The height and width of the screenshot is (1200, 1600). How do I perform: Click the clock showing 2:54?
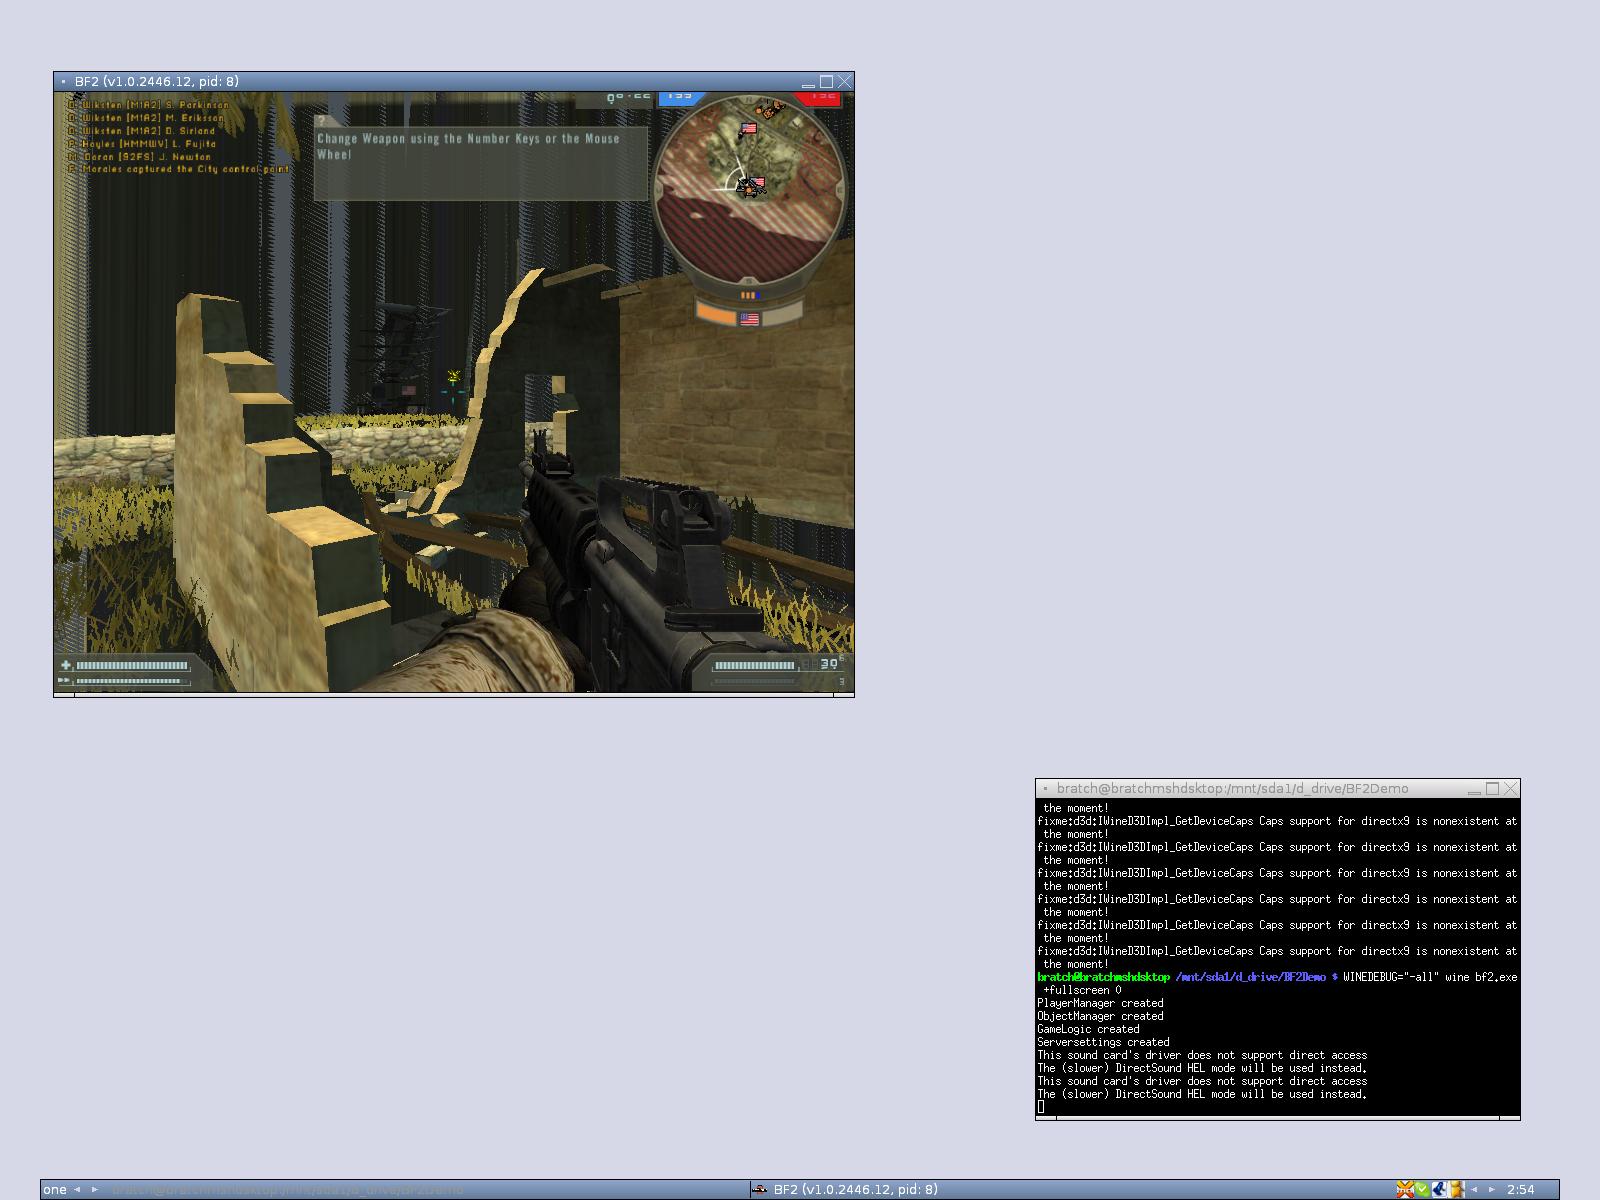coord(1520,1189)
